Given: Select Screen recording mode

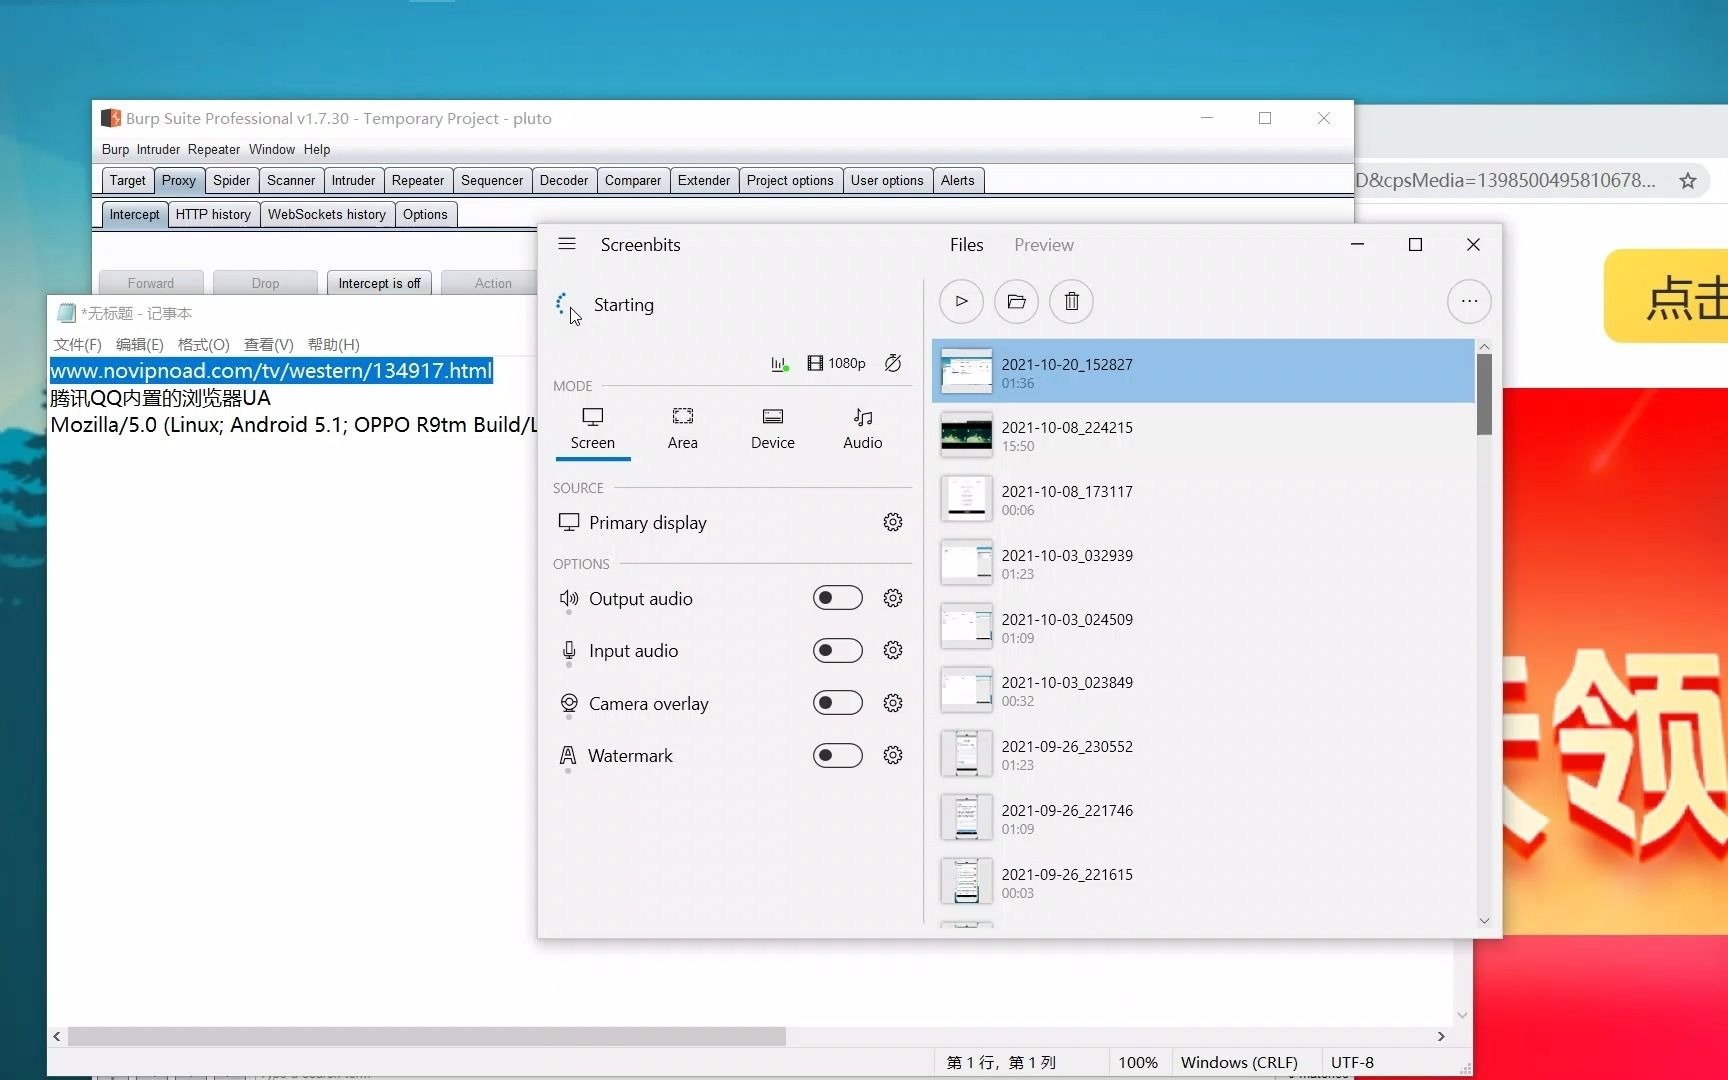Looking at the screenshot, I should [x=593, y=430].
